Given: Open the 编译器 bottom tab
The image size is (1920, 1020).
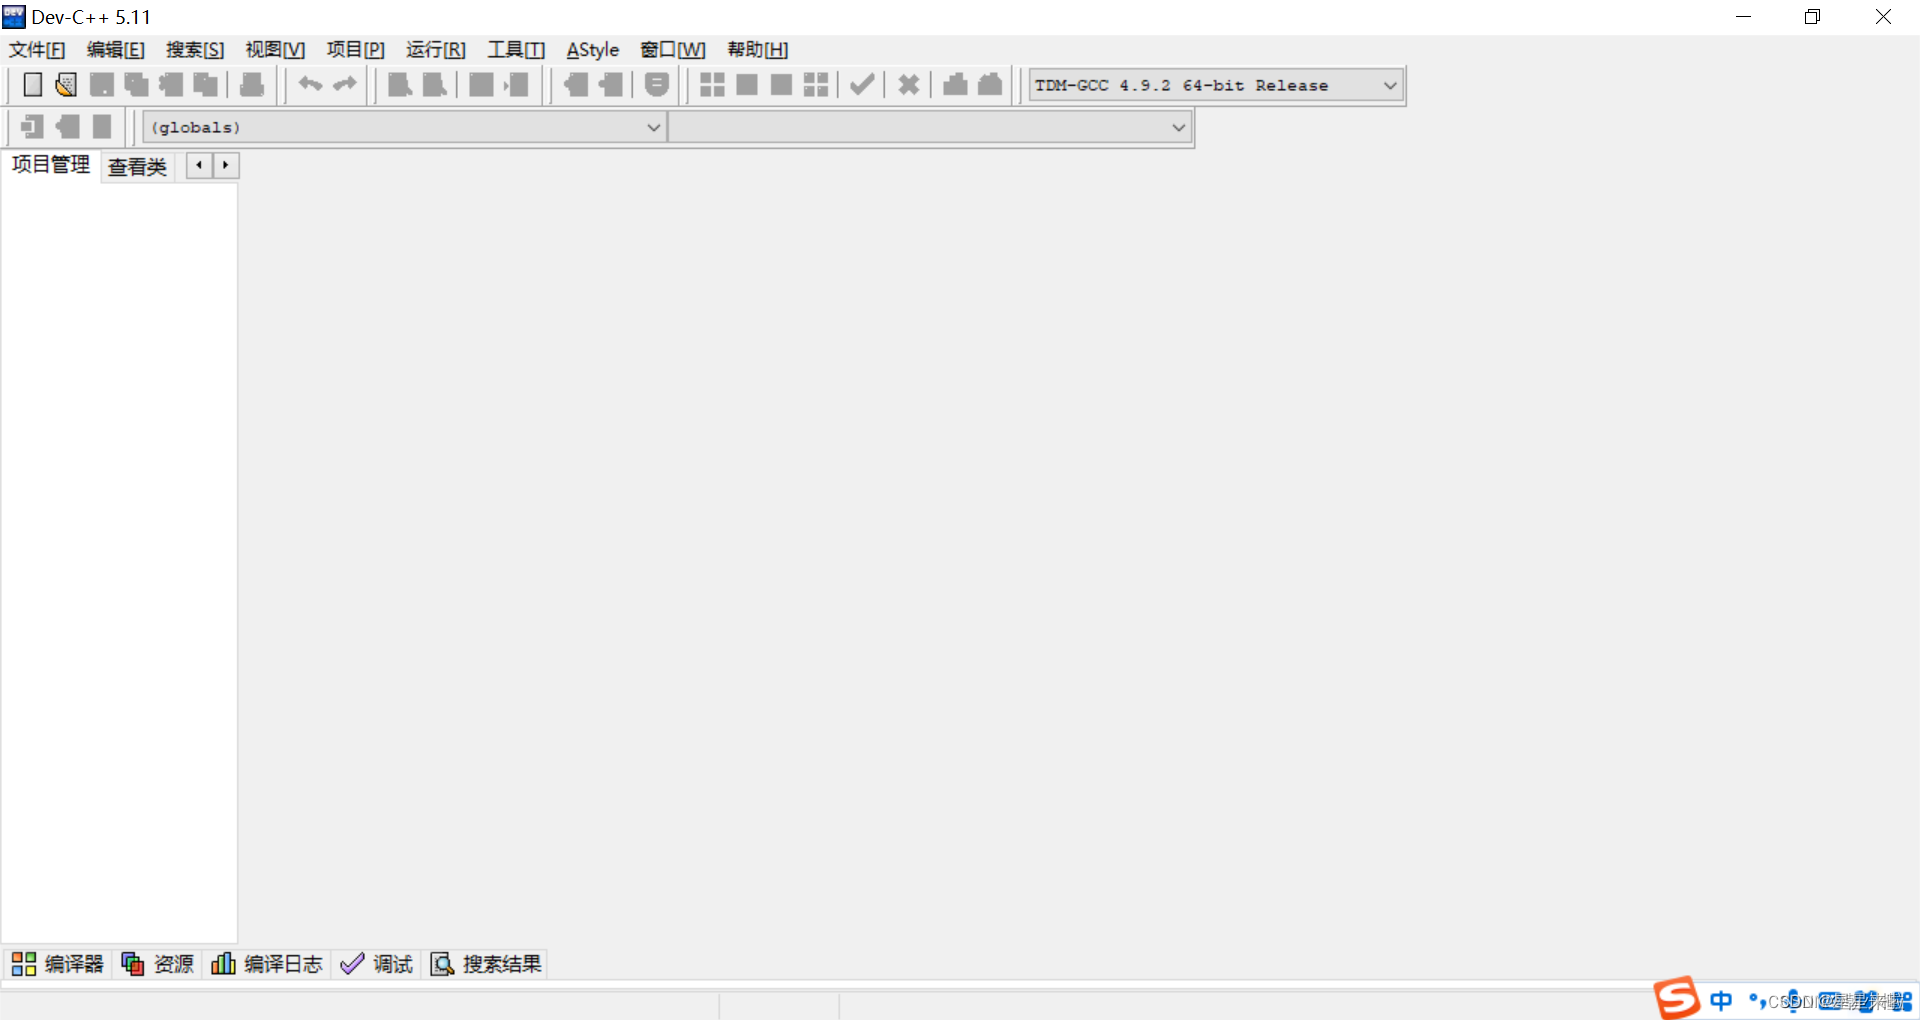Looking at the screenshot, I should [x=57, y=964].
